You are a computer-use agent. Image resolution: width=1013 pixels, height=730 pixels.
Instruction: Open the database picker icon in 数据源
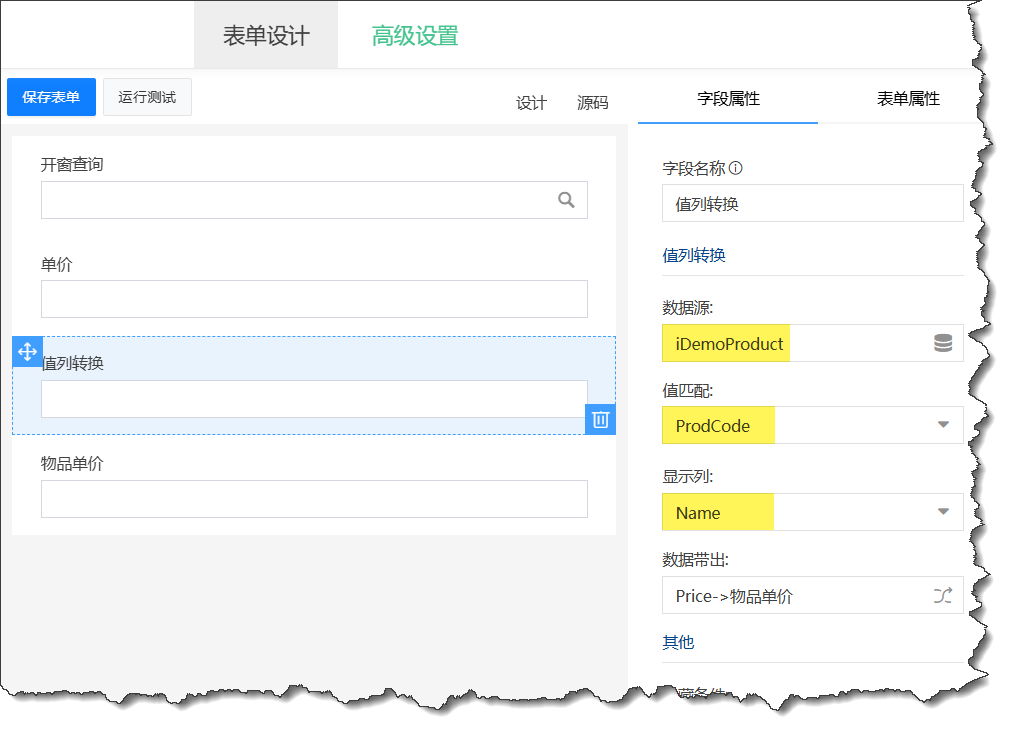pos(942,344)
